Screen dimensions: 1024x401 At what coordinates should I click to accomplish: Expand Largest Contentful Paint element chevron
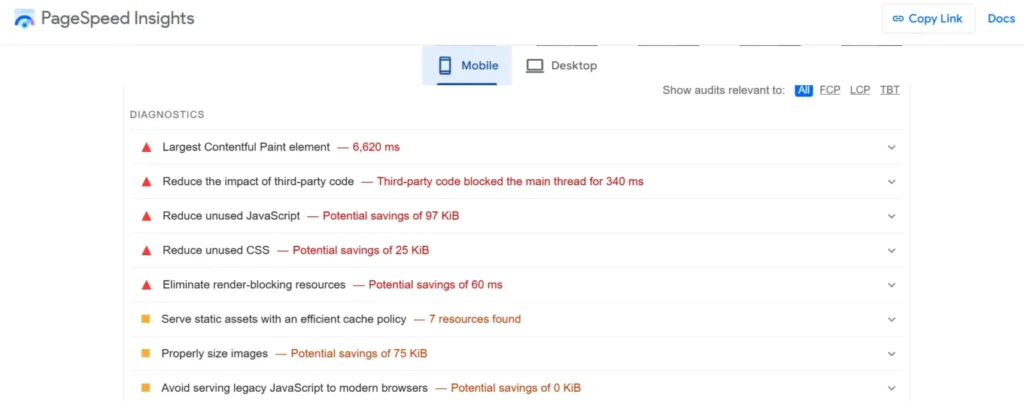point(891,148)
